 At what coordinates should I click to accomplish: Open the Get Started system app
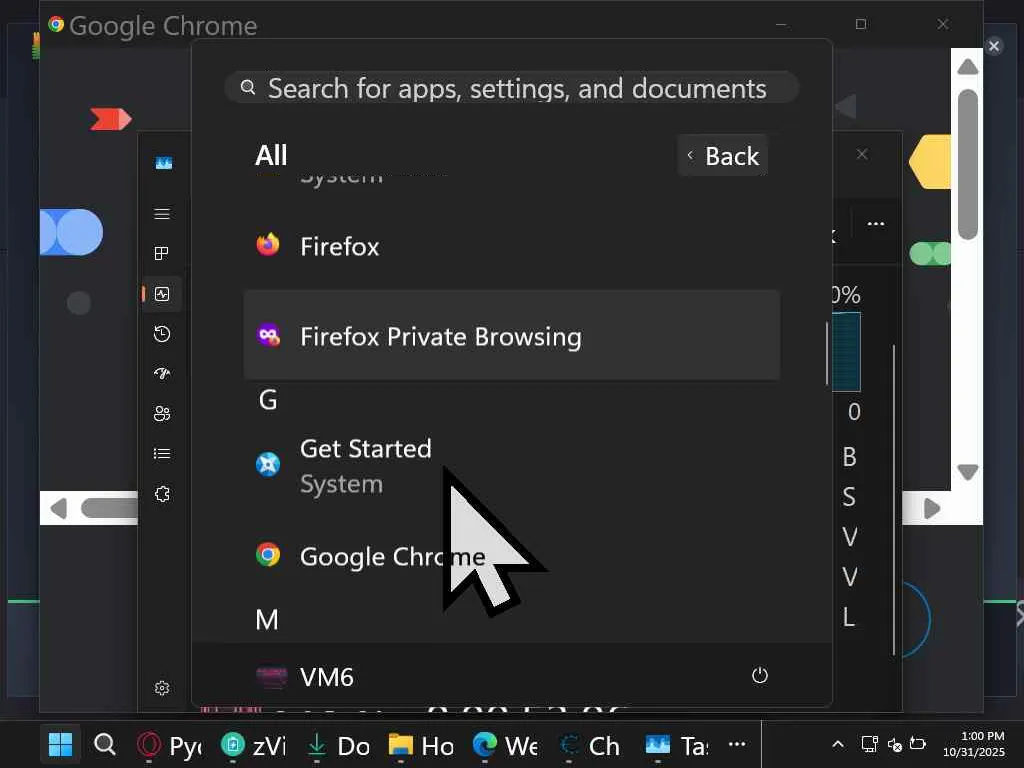[511, 466]
